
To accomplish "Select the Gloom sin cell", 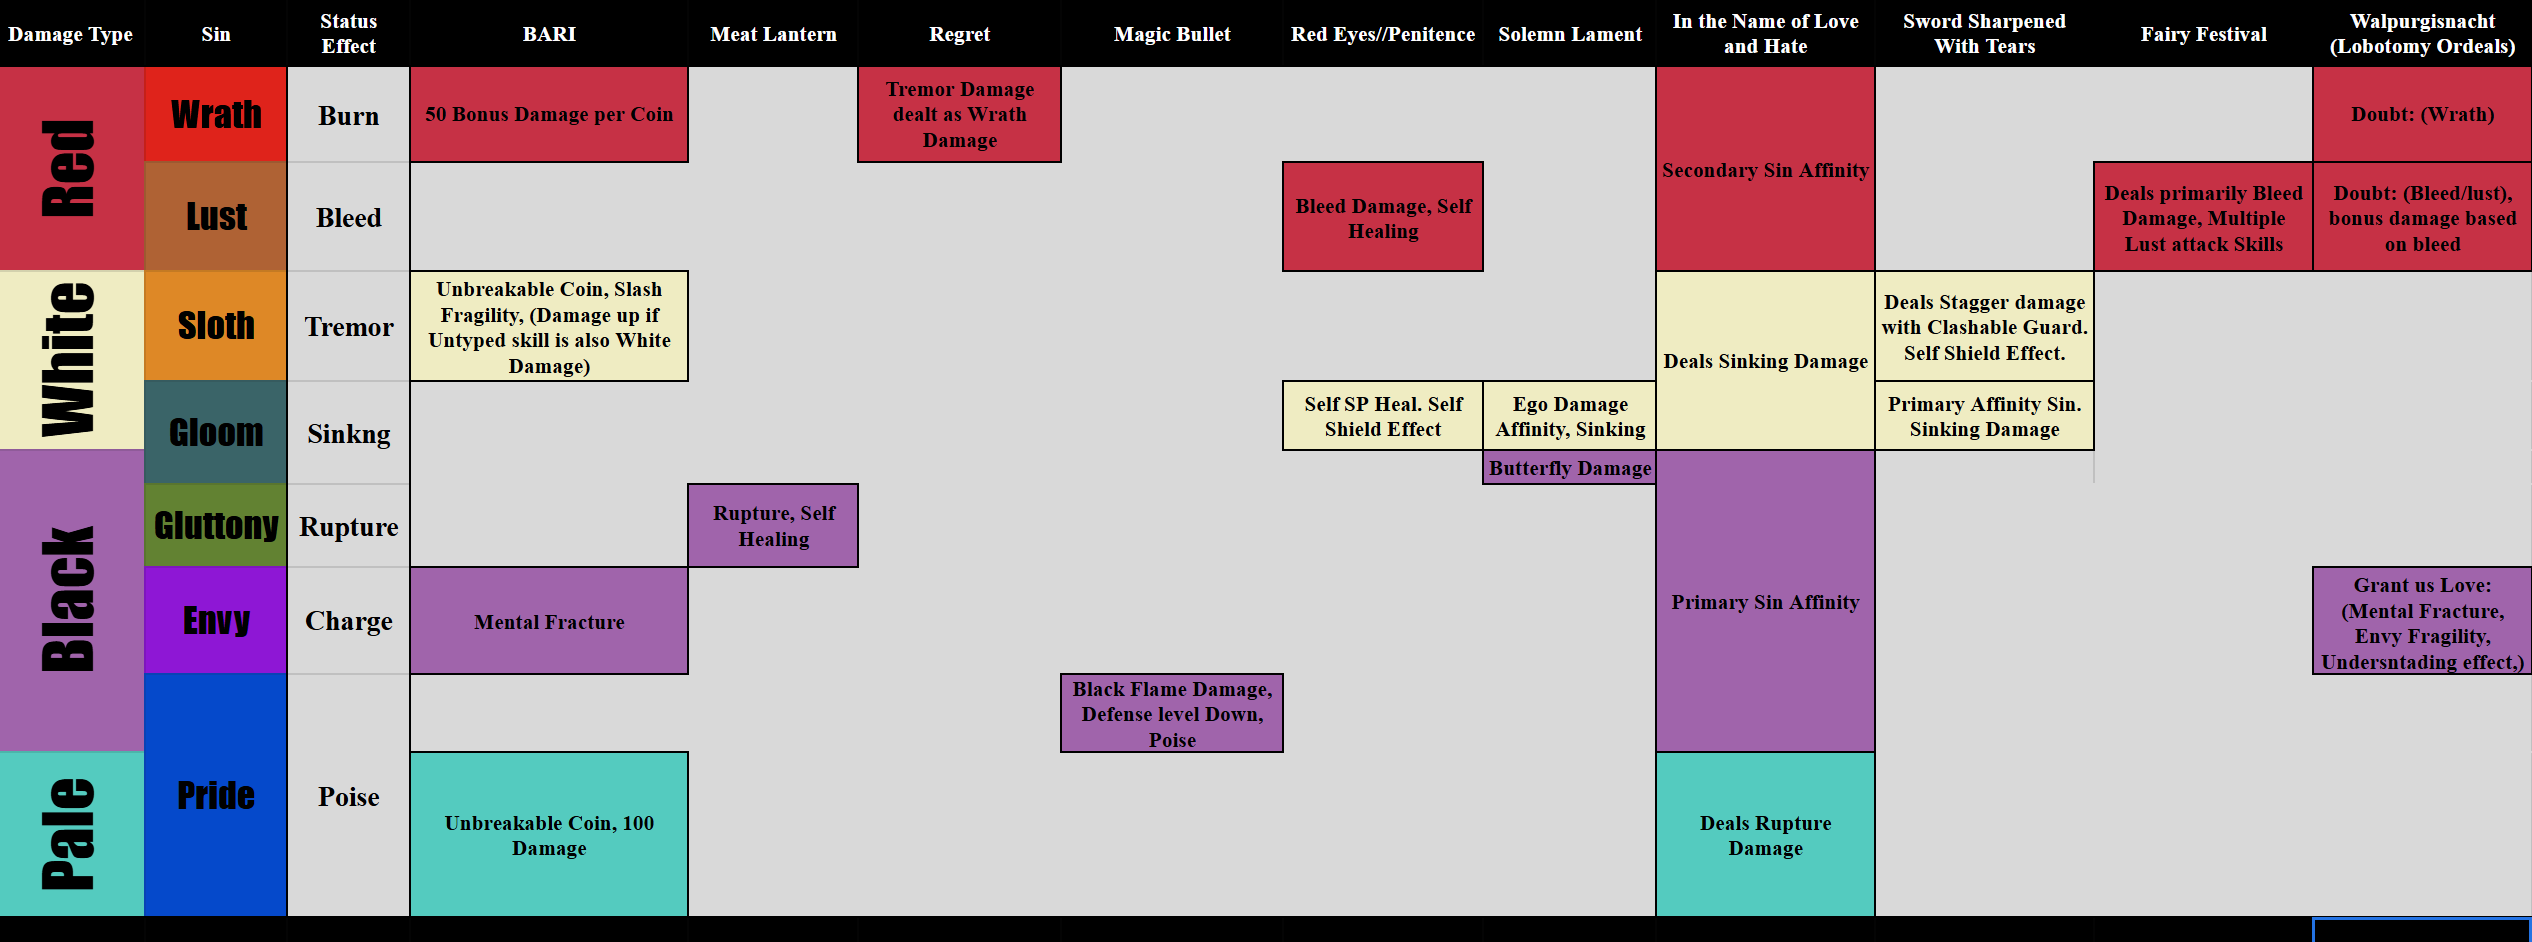I will click(x=215, y=432).
